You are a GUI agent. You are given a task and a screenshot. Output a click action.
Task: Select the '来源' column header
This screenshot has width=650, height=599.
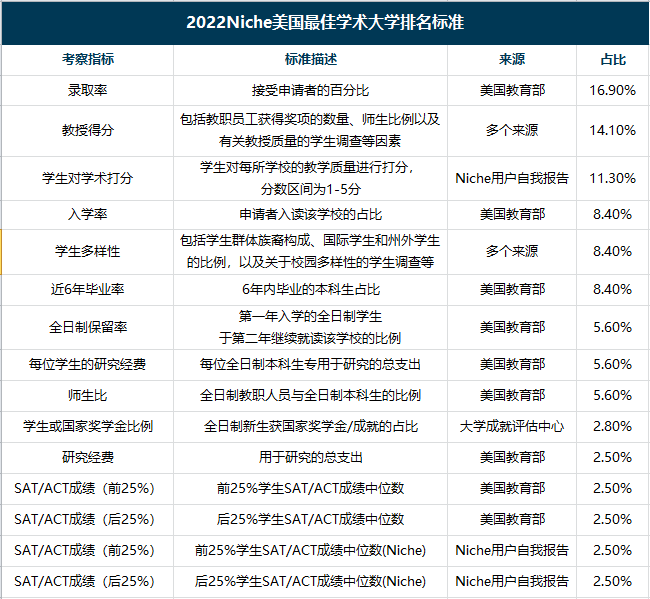pyautogui.click(x=512, y=59)
